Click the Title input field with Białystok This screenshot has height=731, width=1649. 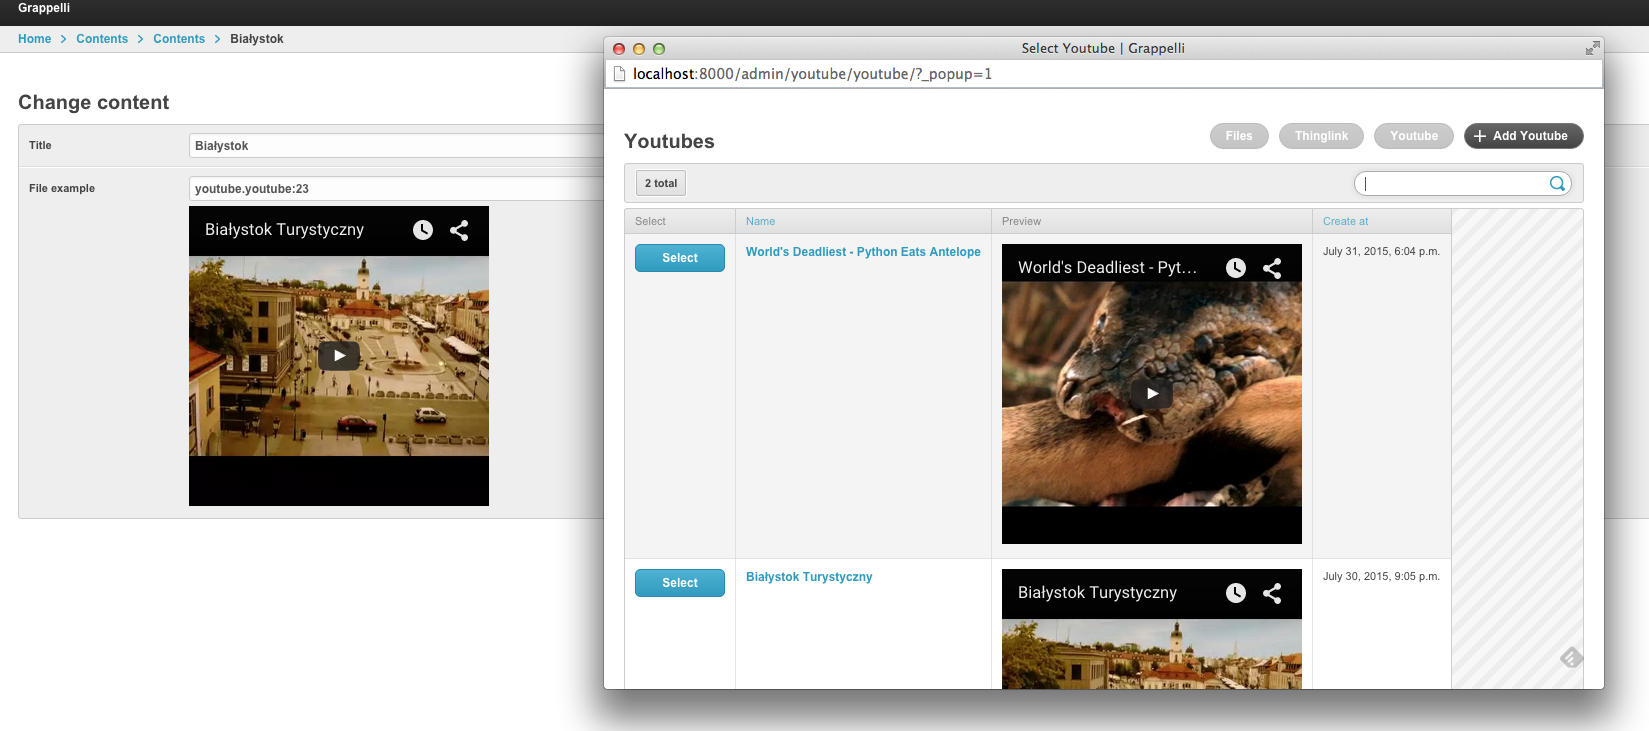pos(396,146)
